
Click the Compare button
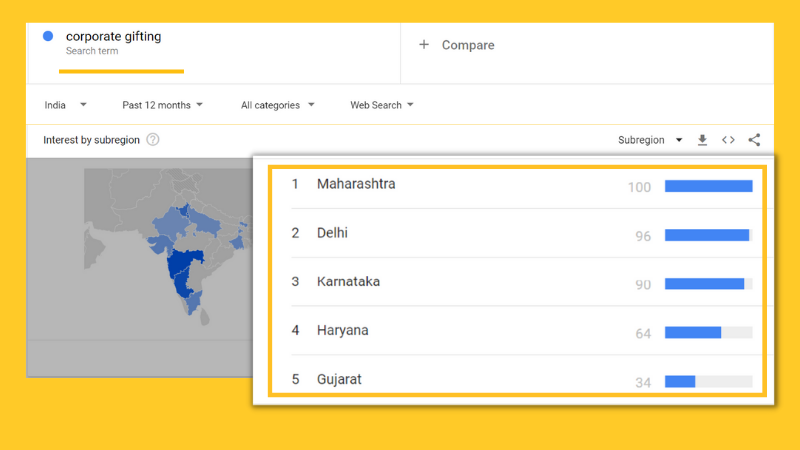[x=457, y=45]
